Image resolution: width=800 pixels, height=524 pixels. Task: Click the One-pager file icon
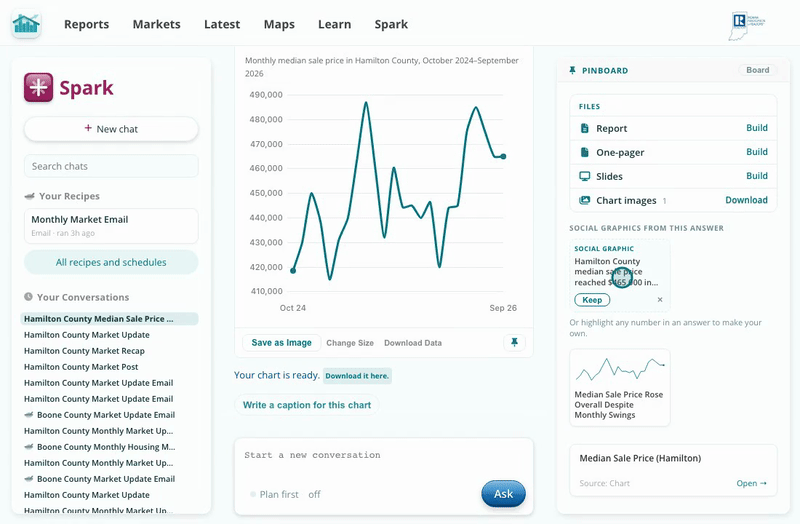point(585,152)
